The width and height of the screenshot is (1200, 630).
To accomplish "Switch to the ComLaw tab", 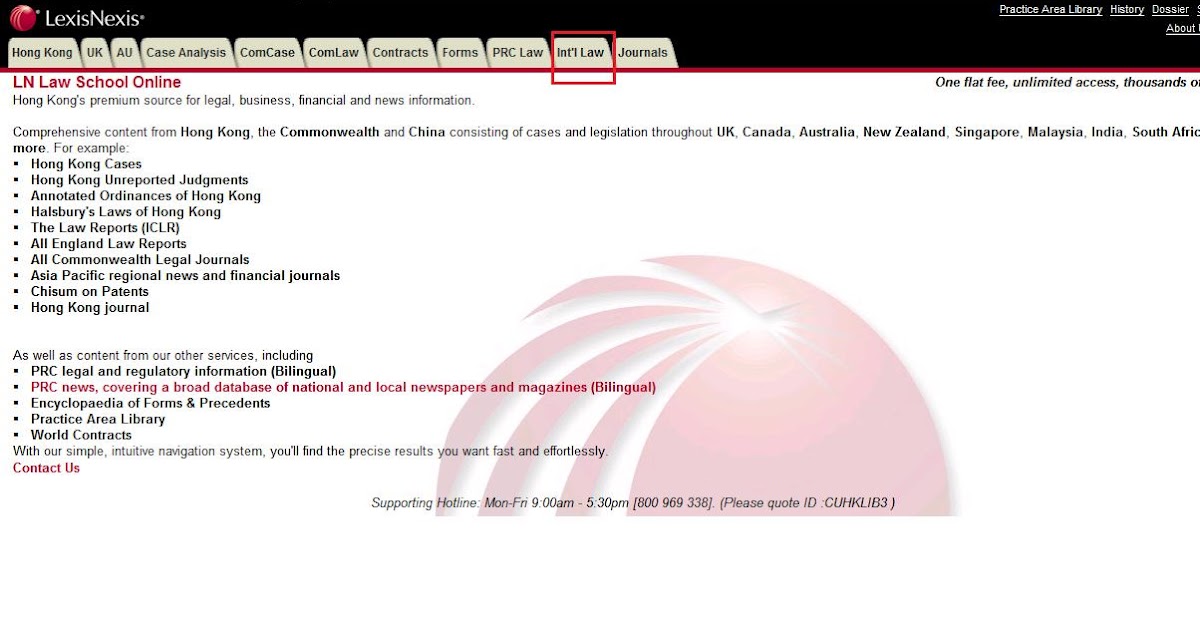I will coord(333,53).
